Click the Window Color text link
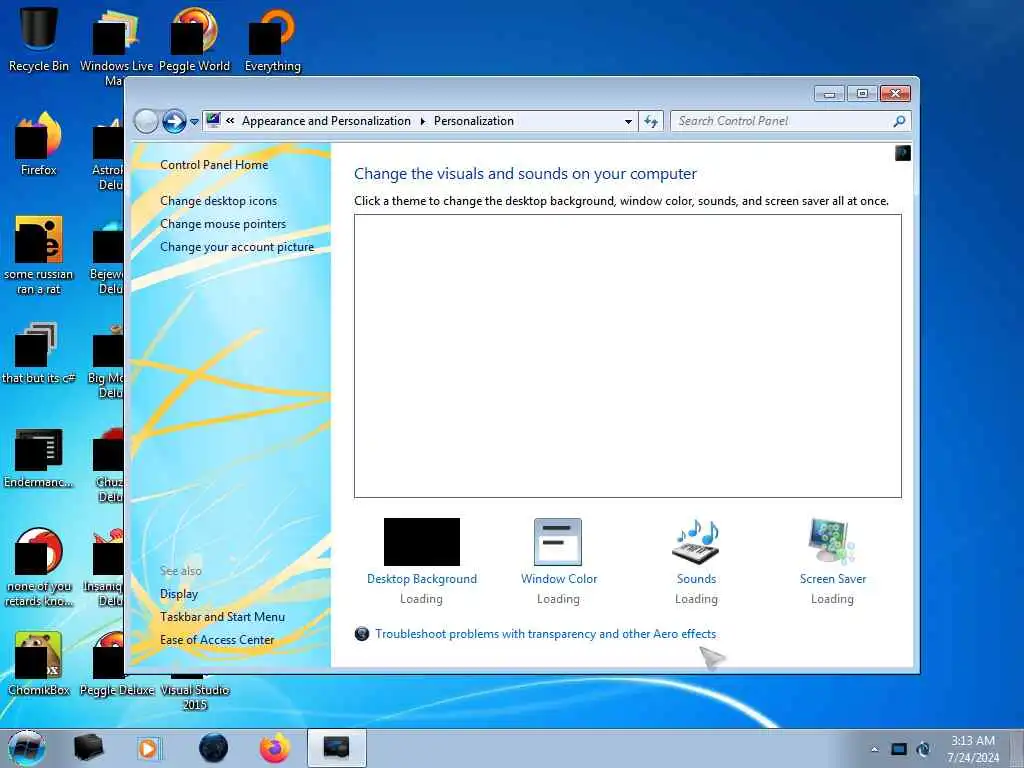1024x768 pixels. (x=559, y=579)
